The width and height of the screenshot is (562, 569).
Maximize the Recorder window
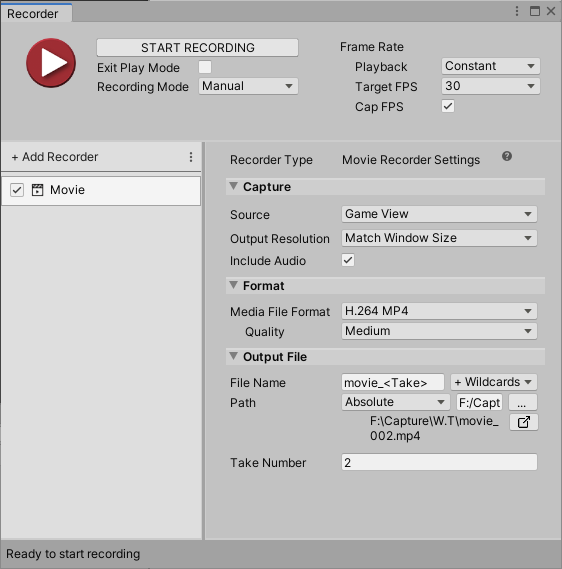[x=535, y=11]
